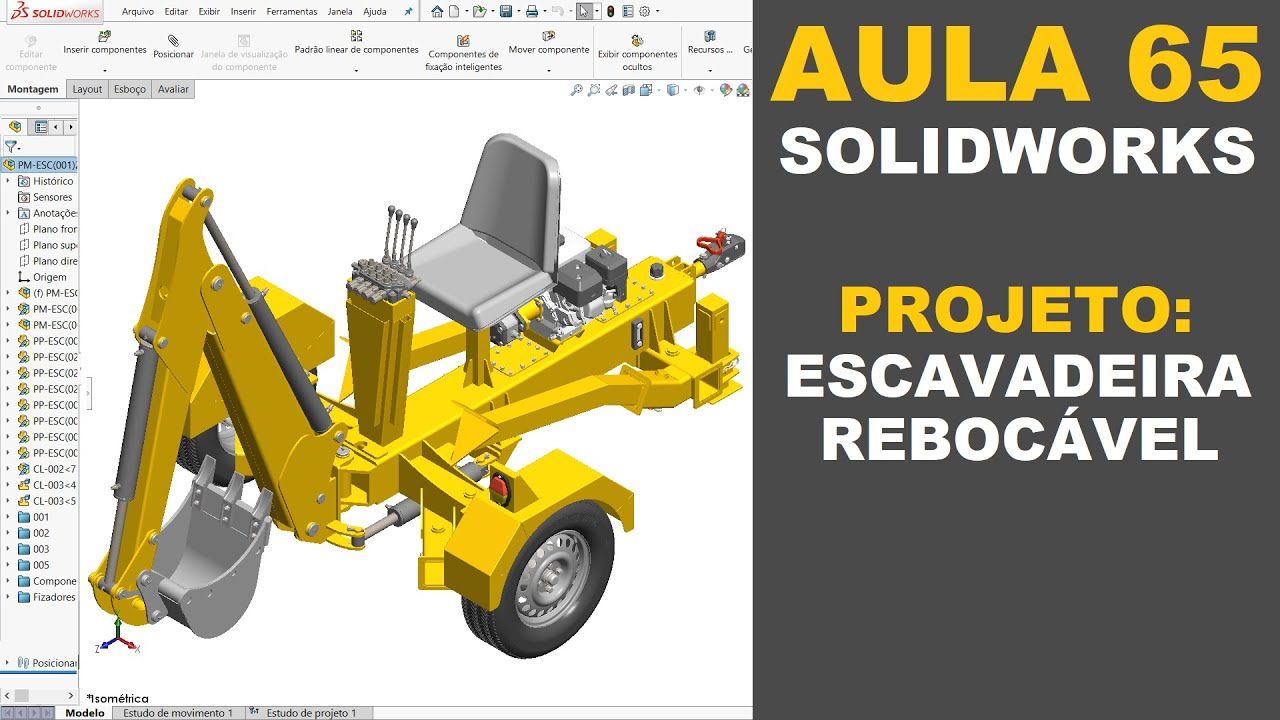Open the Editar menu
Viewport: 1280px width, 720px height.
coord(176,12)
